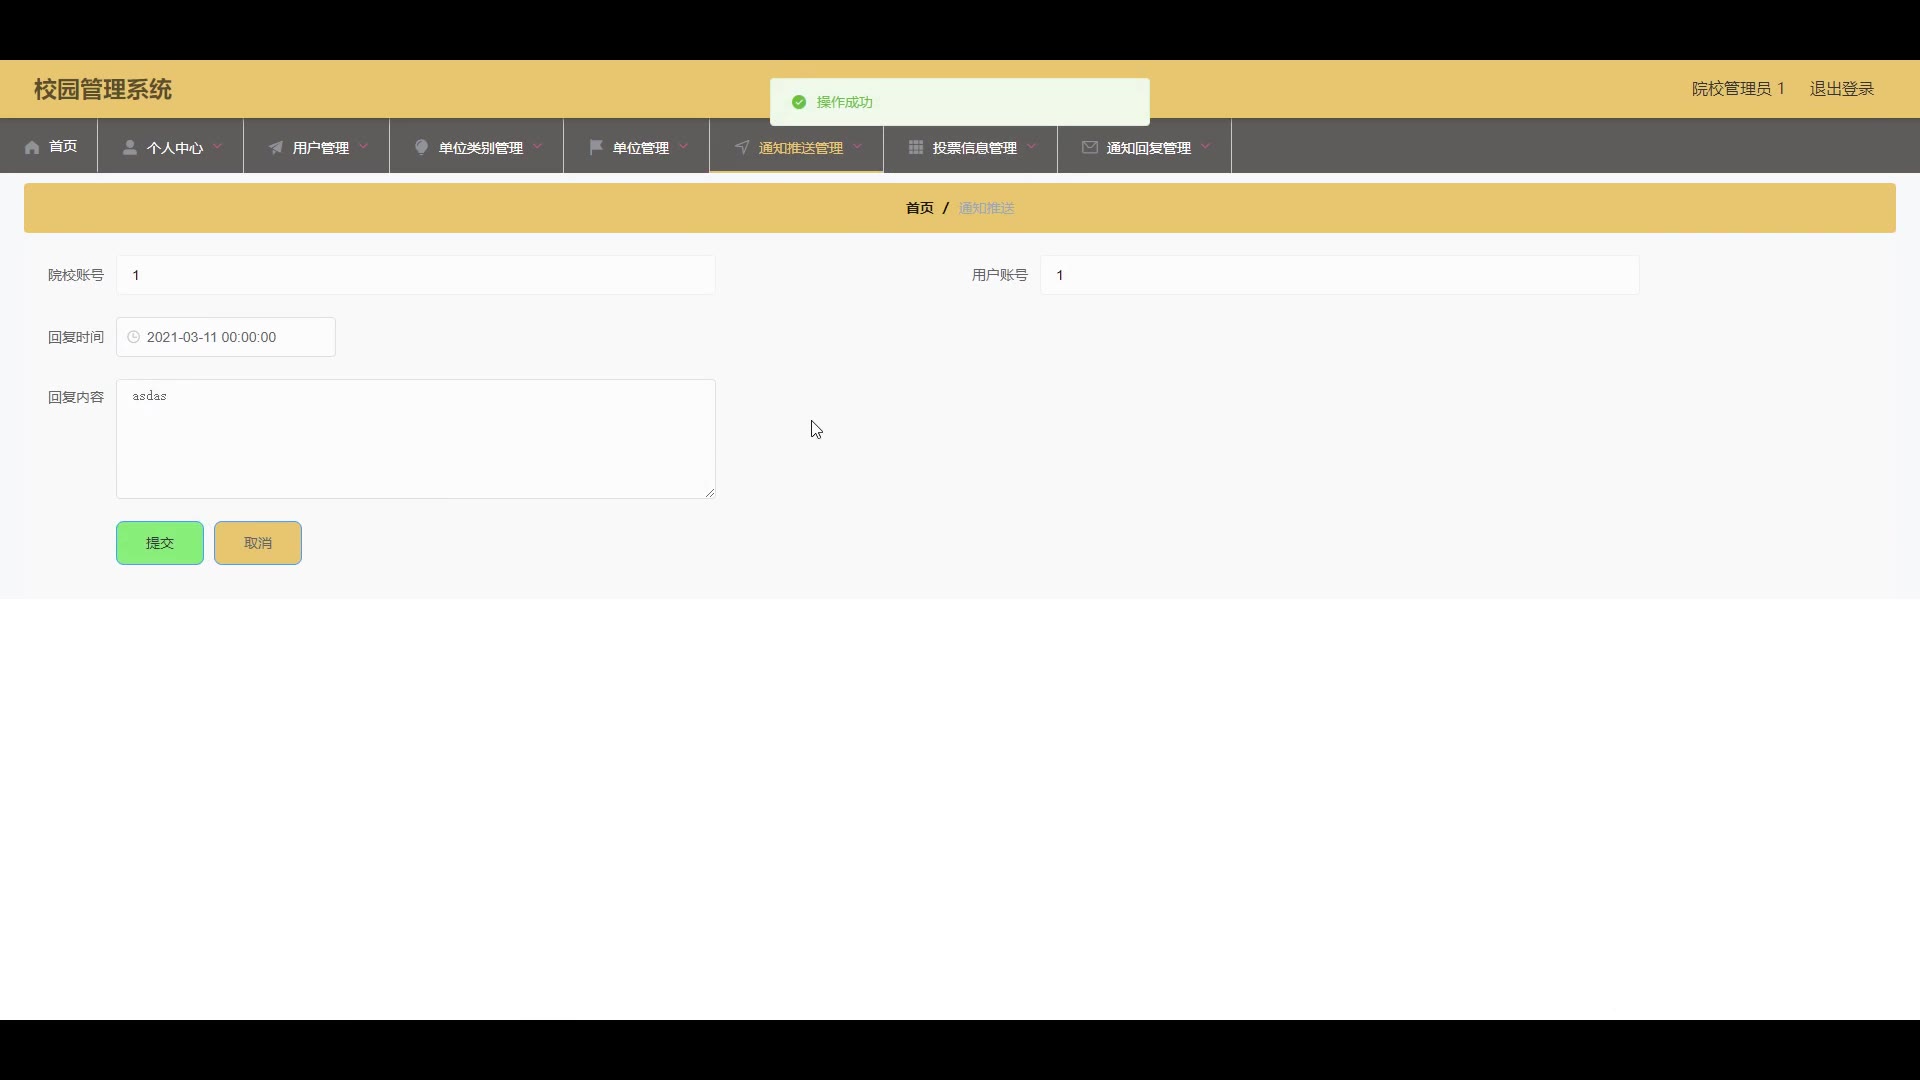Click the bulb icon for 单位类别管理
Viewport: 1920px width, 1080px height.
(421, 147)
